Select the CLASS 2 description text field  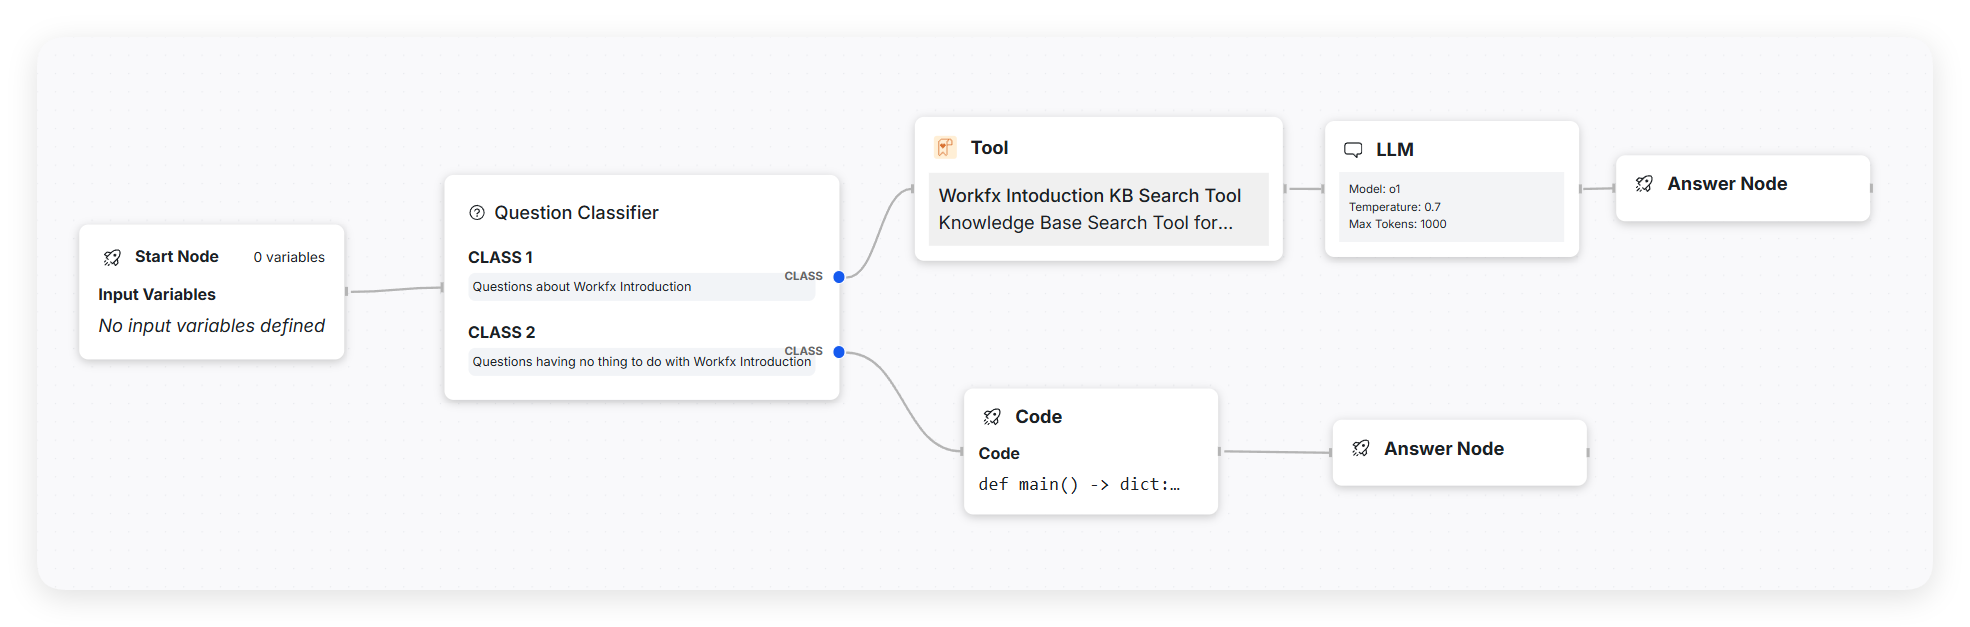tap(640, 362)
